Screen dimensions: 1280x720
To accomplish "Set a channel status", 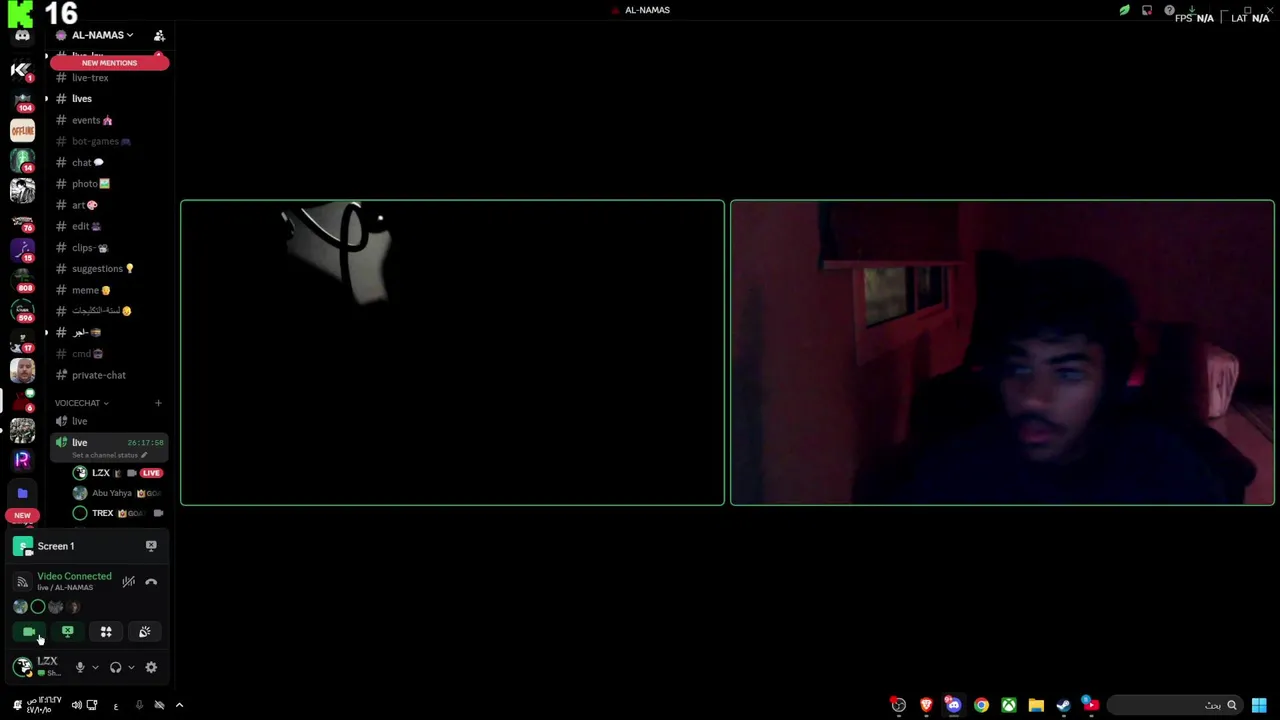I will coord(109,455).
